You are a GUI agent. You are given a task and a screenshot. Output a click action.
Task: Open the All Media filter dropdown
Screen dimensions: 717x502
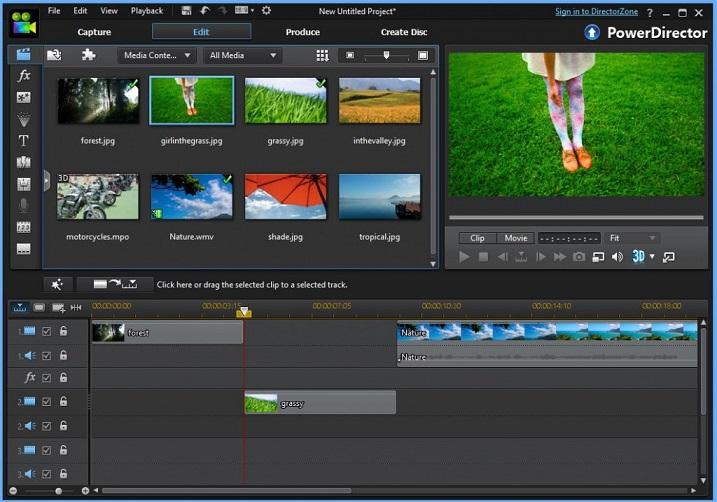[241, 55]
